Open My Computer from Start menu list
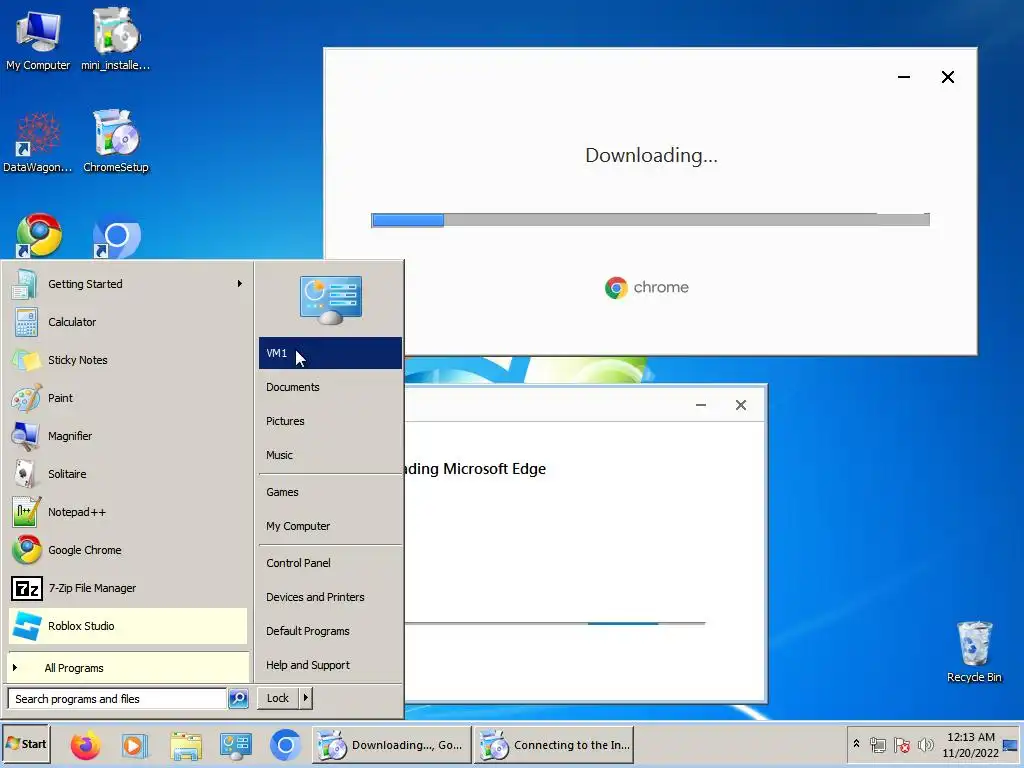 coord(330,526)
